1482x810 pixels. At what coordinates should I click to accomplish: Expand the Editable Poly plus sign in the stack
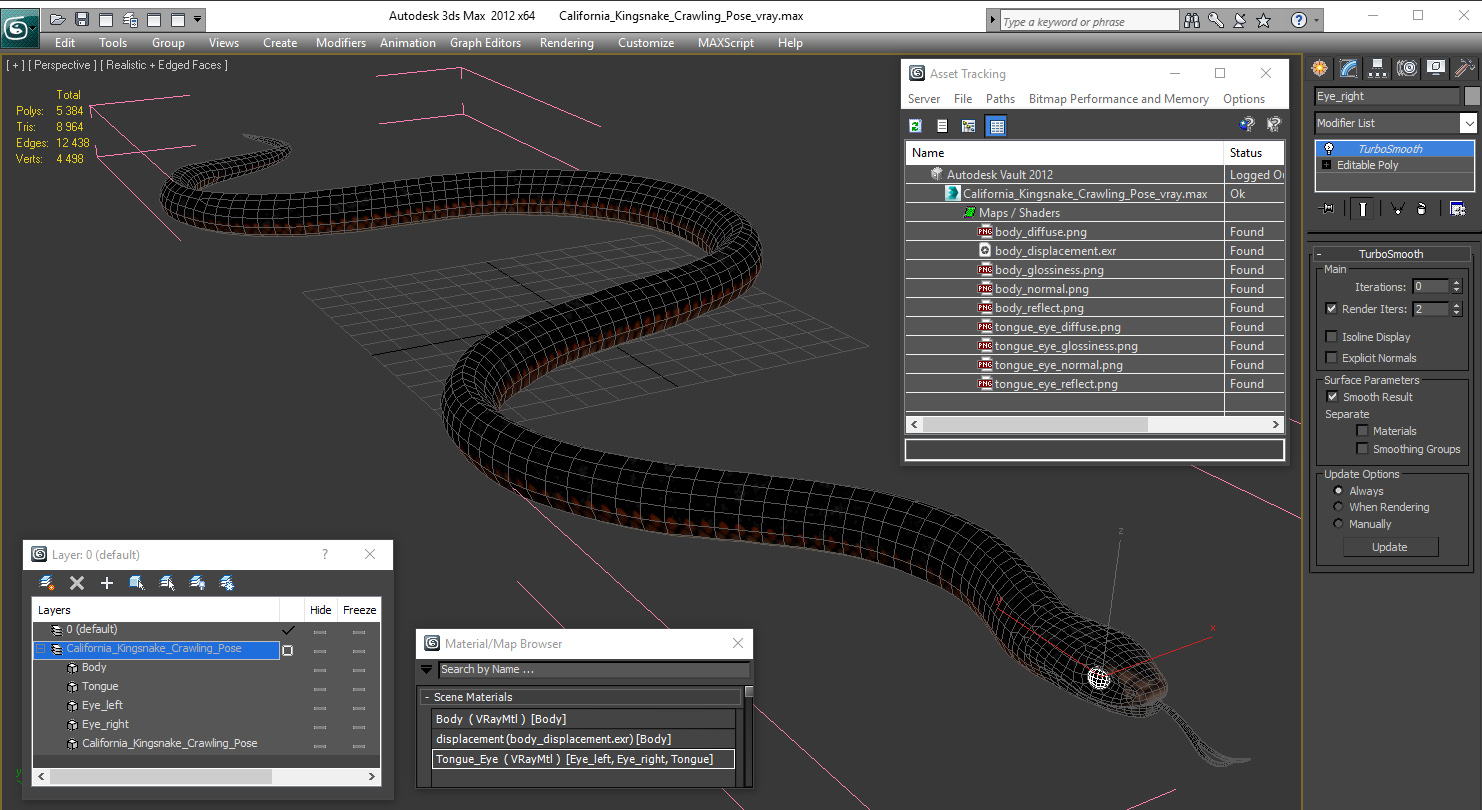tap(1326, 165)
